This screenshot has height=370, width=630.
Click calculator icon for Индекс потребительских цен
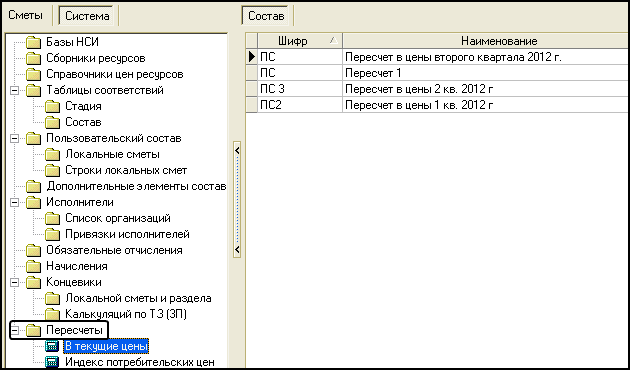[52, 362]
